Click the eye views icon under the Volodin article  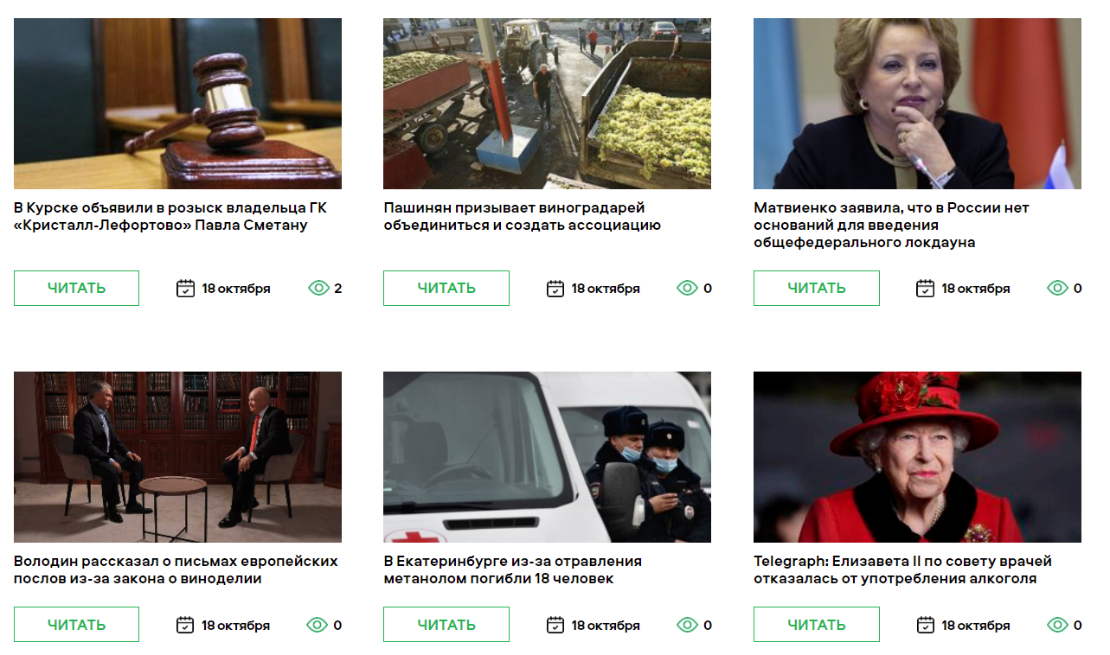click(x=317, y=625)
